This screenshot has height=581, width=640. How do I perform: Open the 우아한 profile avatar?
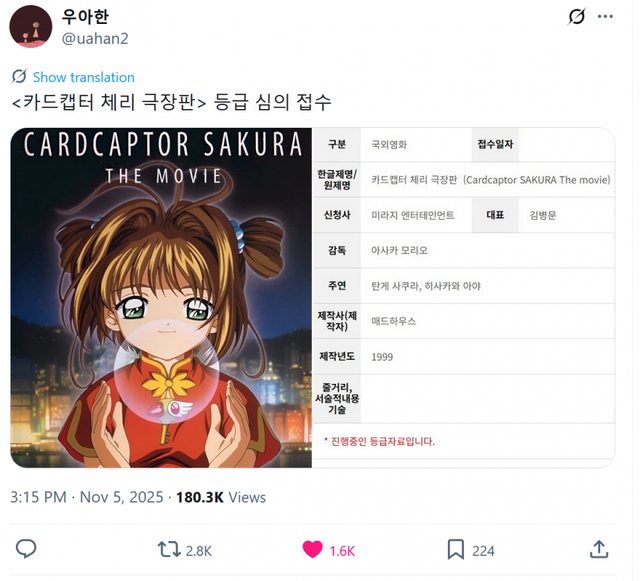(31, 27)
